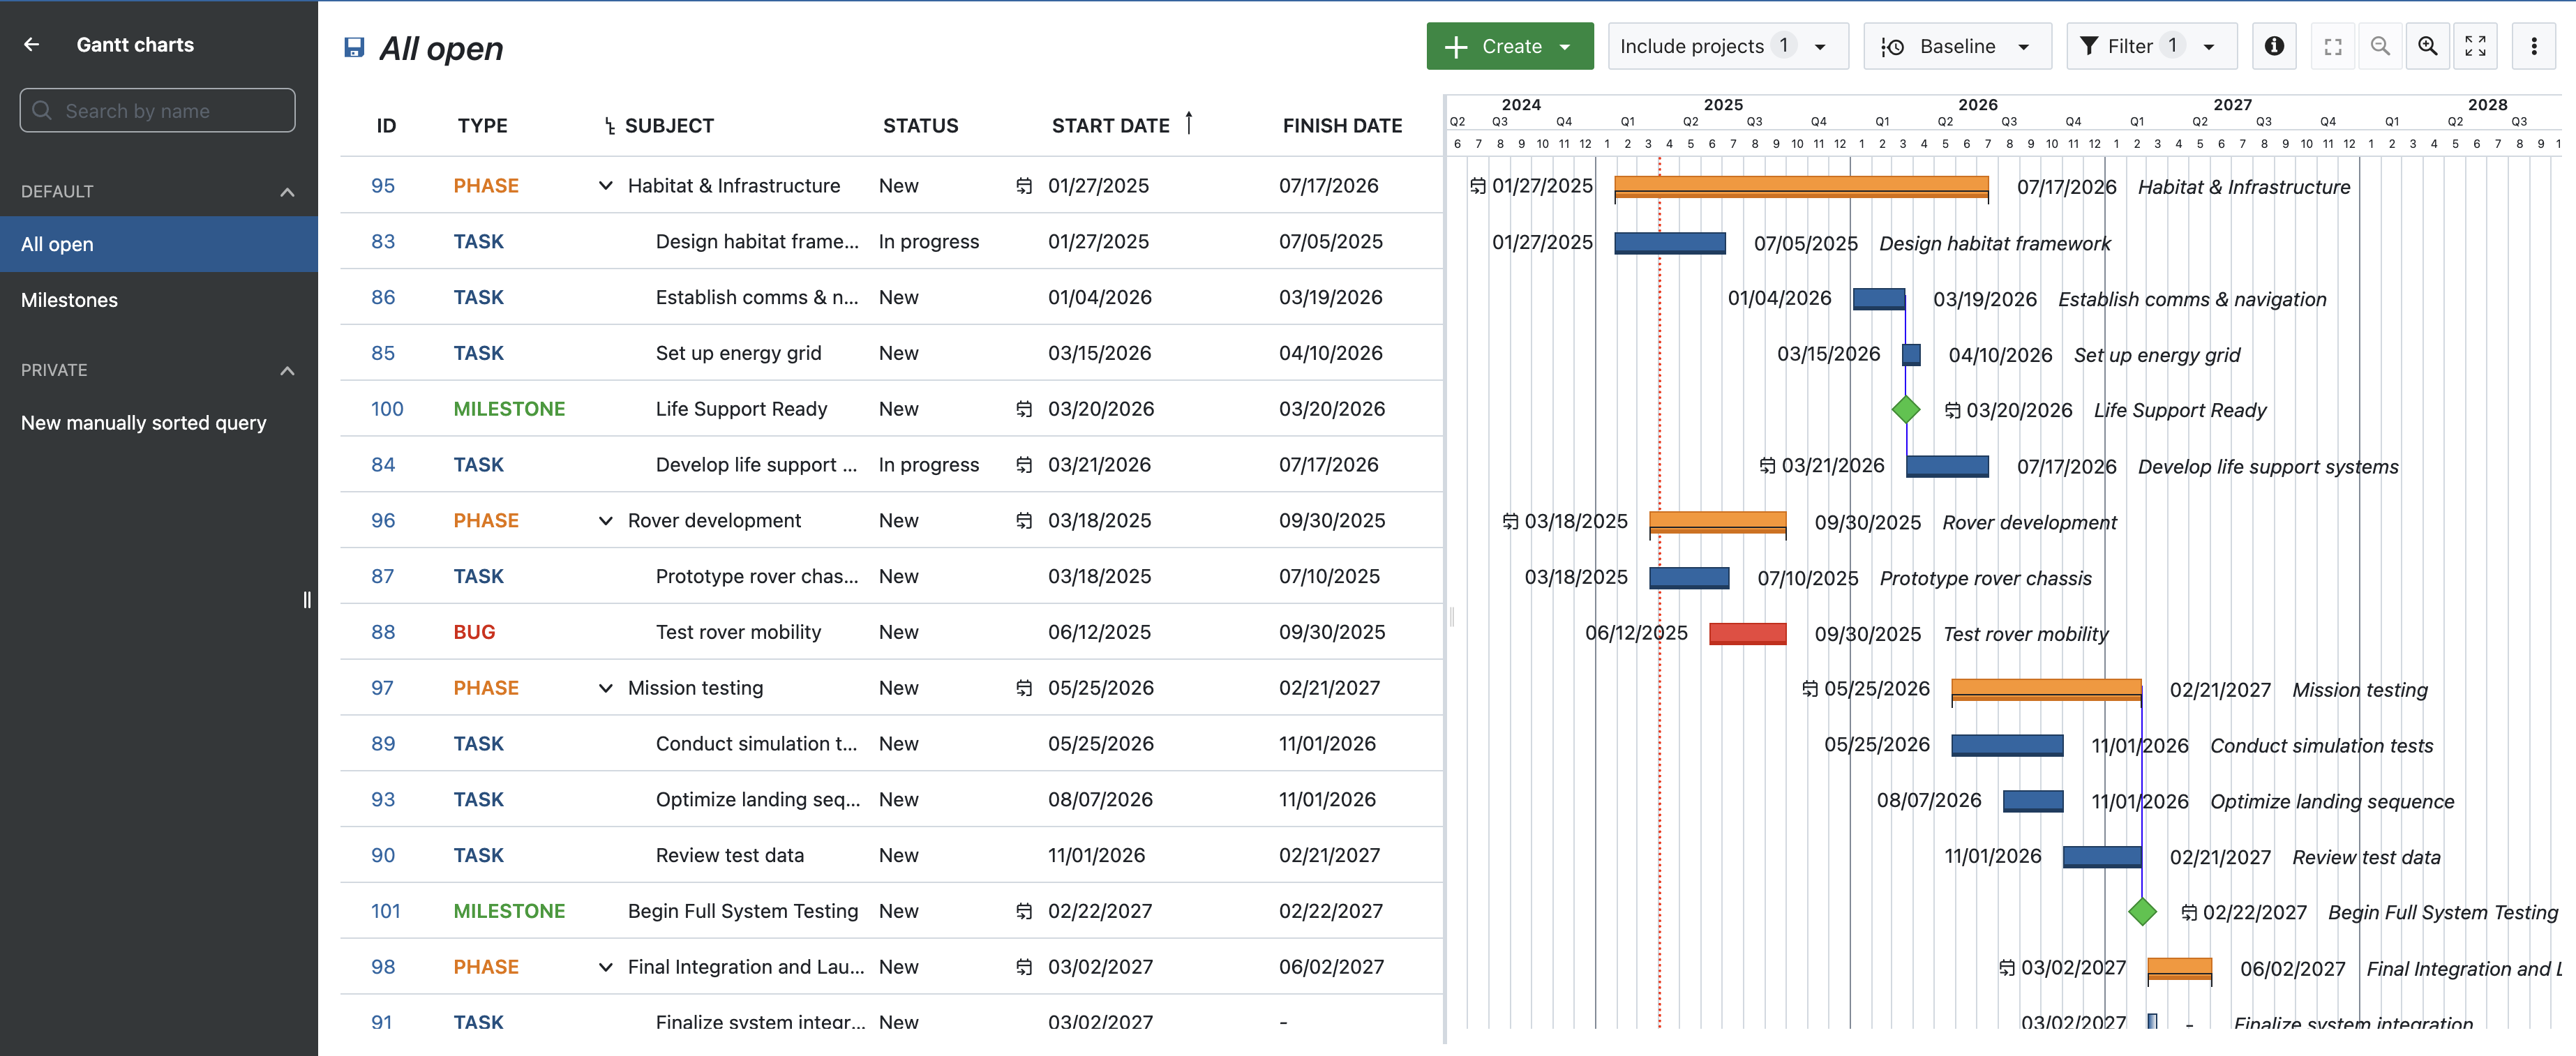Image resolution: width=2576 pixels, height=1056 pixels.
Task: Toggle full screen mode
Action: [2333, 46]
